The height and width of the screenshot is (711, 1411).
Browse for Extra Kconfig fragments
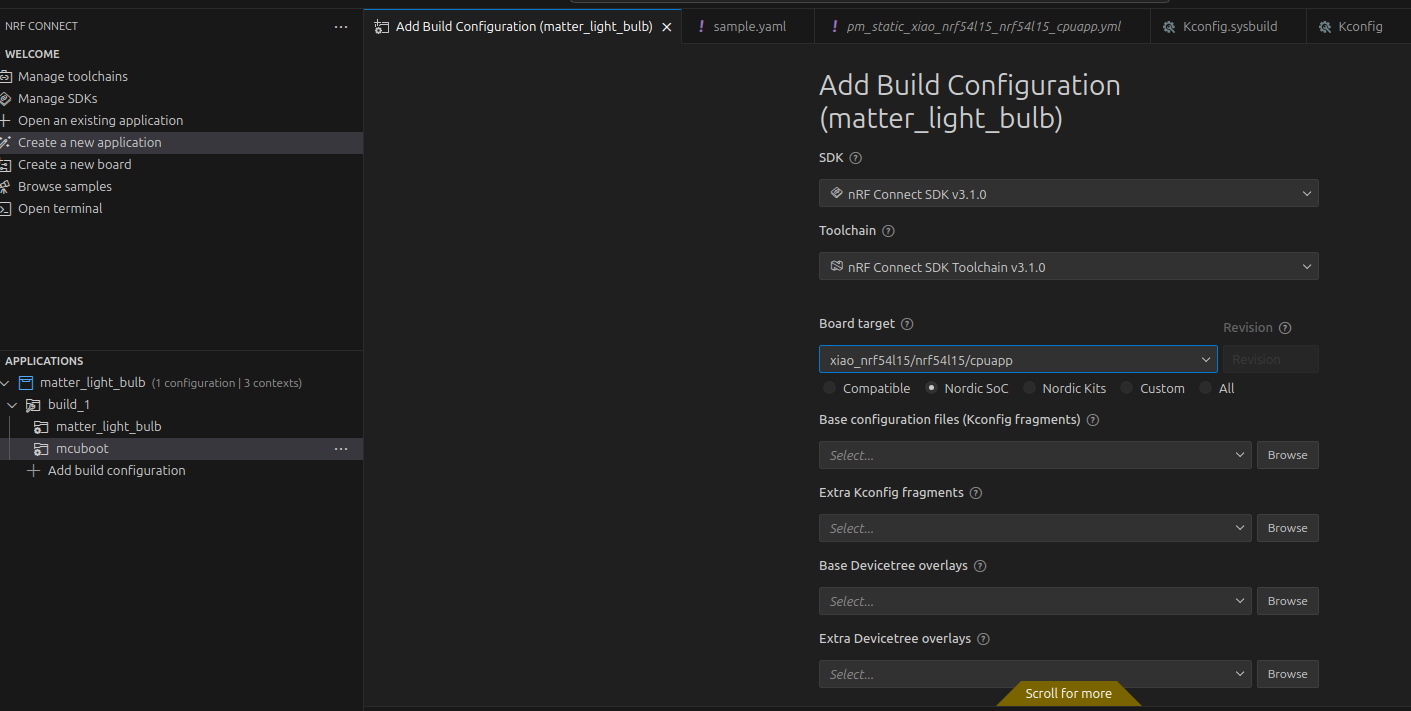[1287, 528]
